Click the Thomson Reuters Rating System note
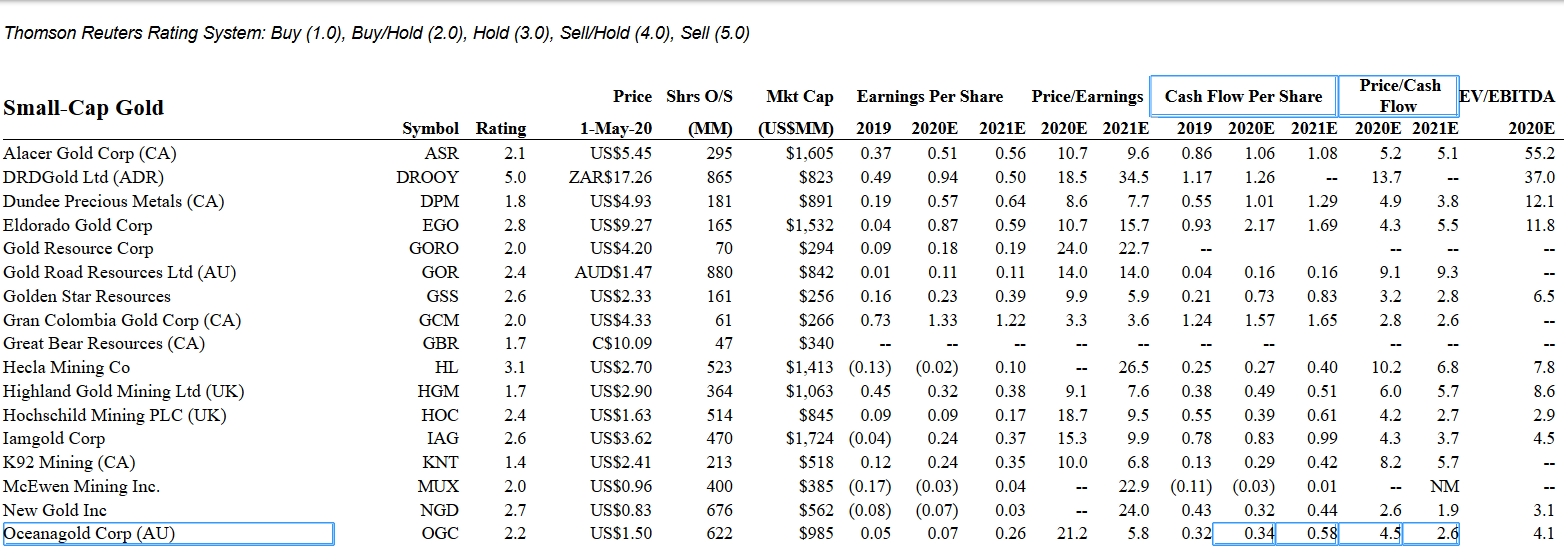 (x=377, y=33)
